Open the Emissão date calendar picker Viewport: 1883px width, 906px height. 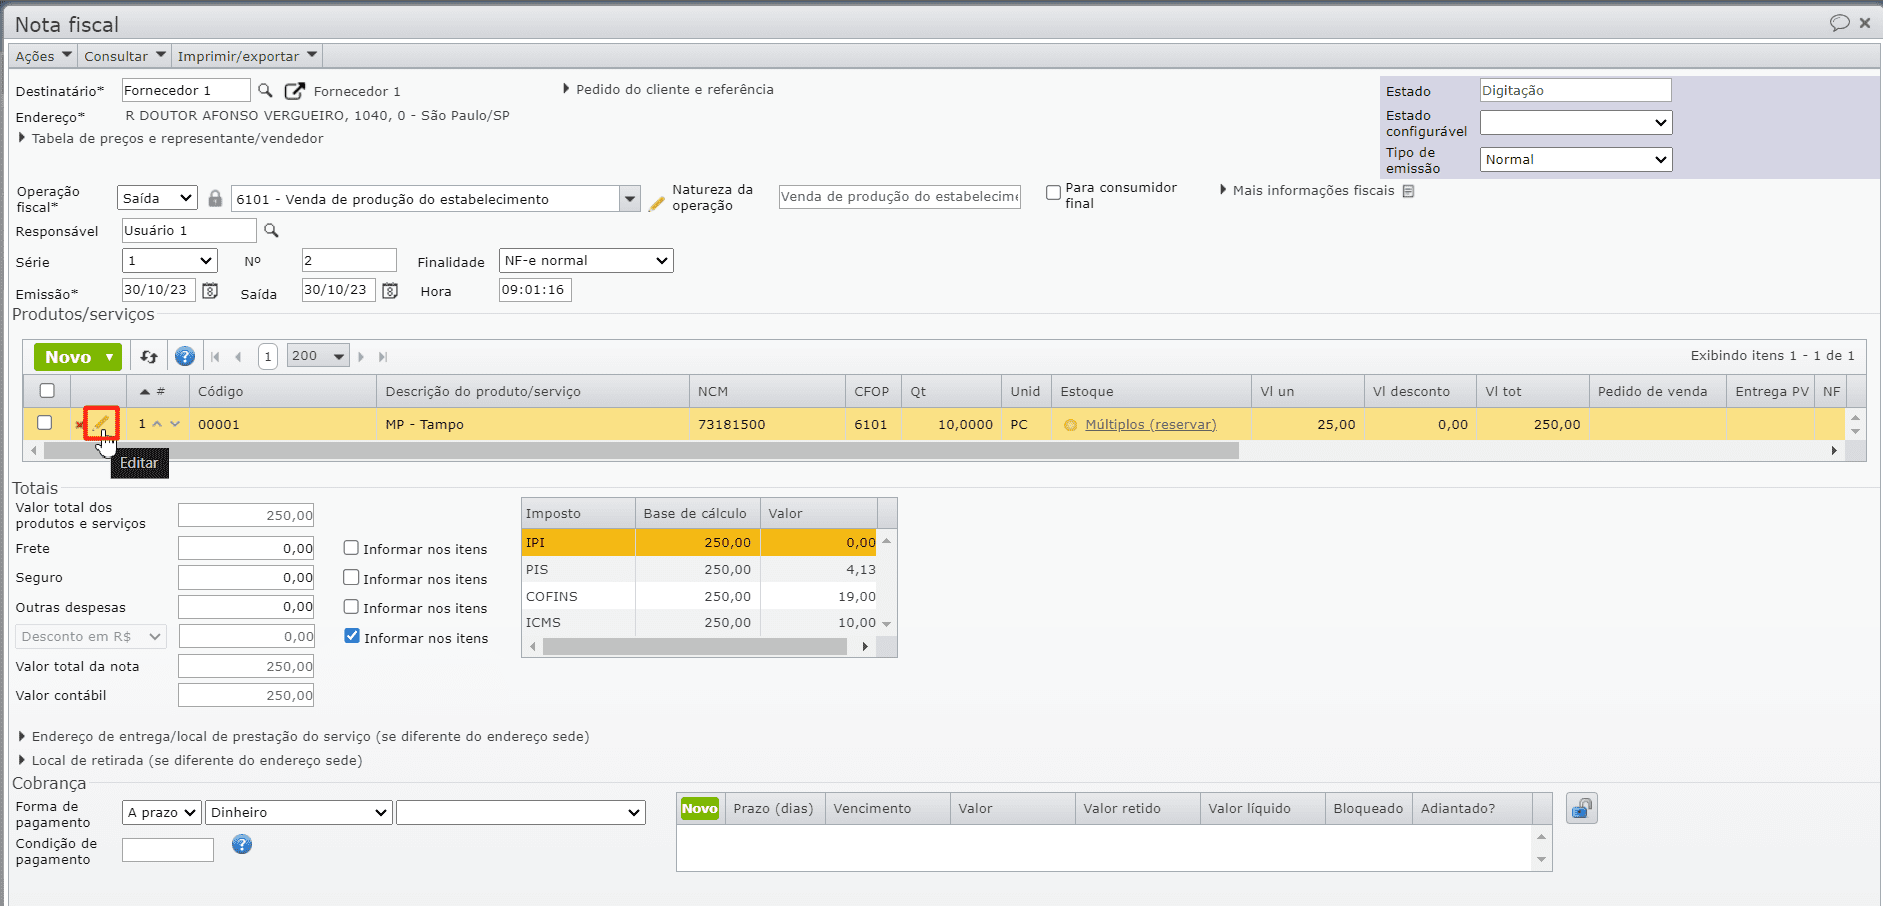(210, 291)
